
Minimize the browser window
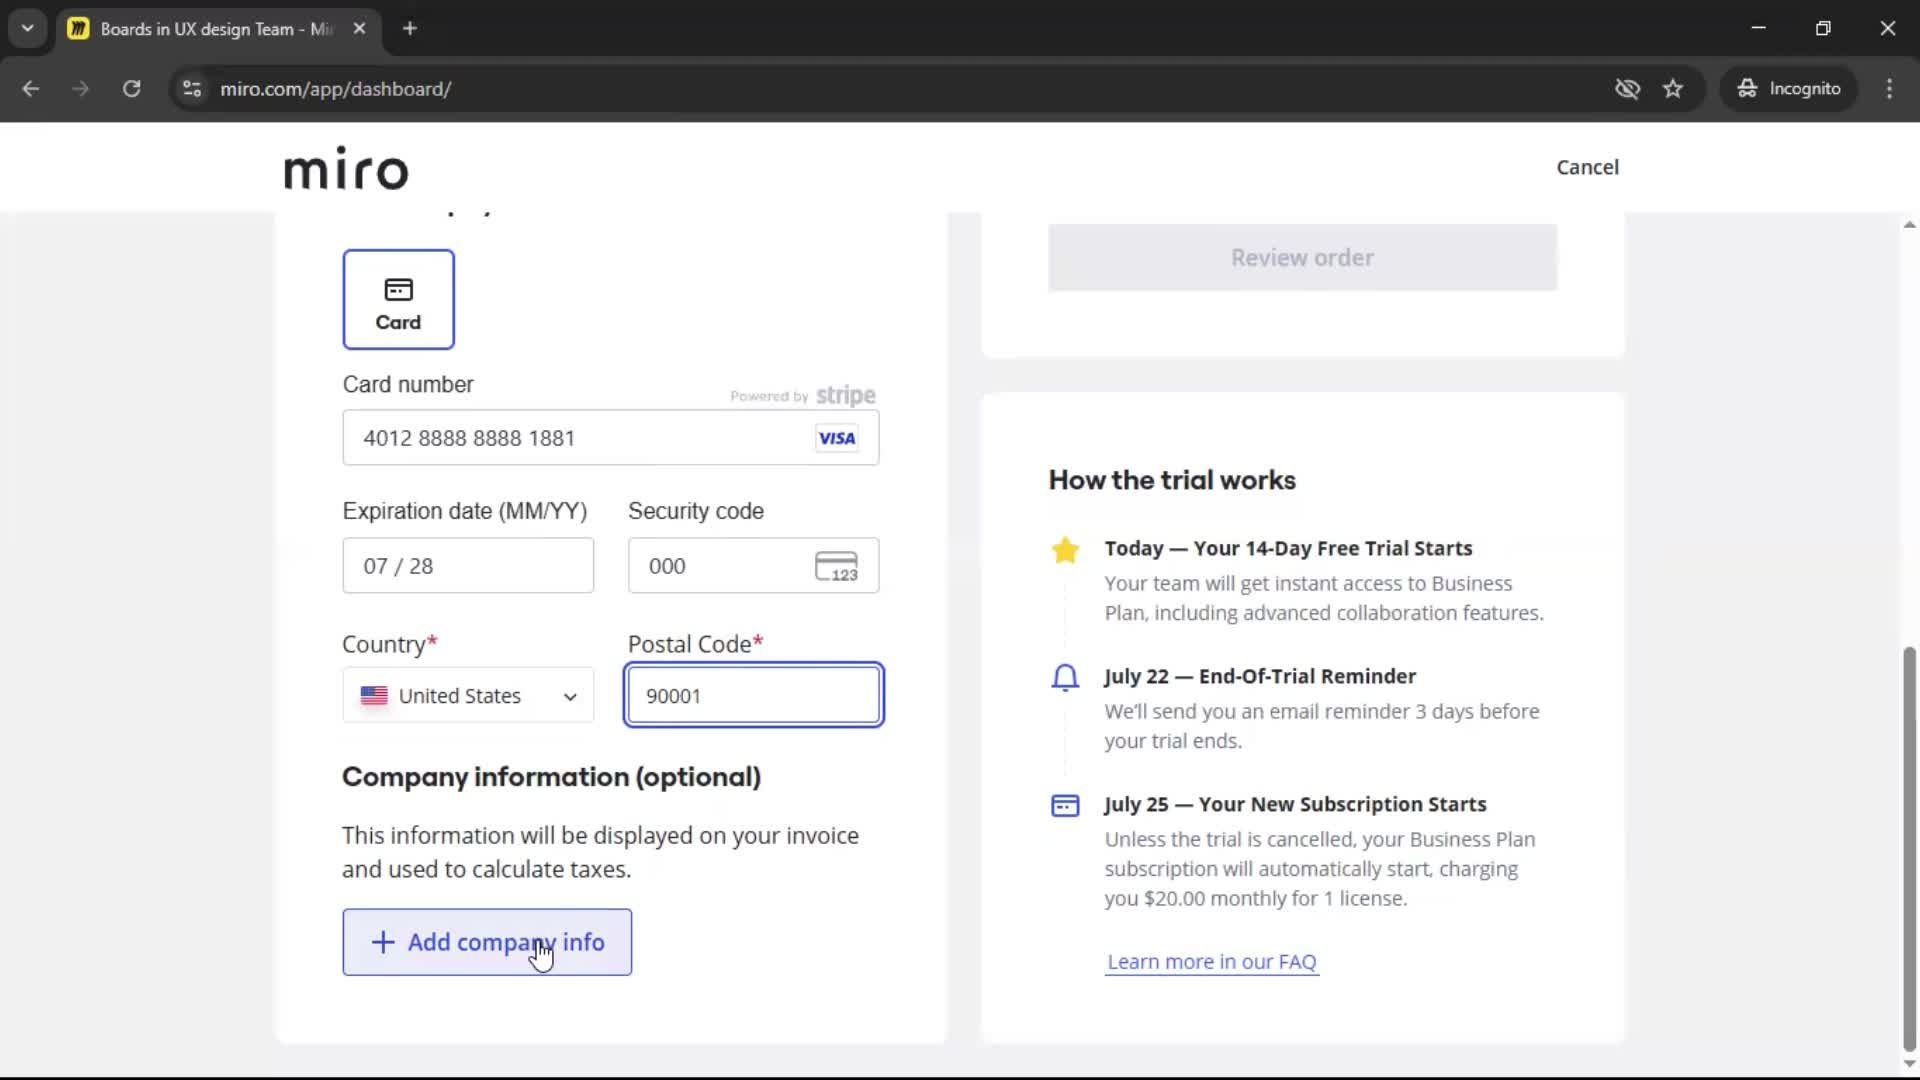point(1759,28)
